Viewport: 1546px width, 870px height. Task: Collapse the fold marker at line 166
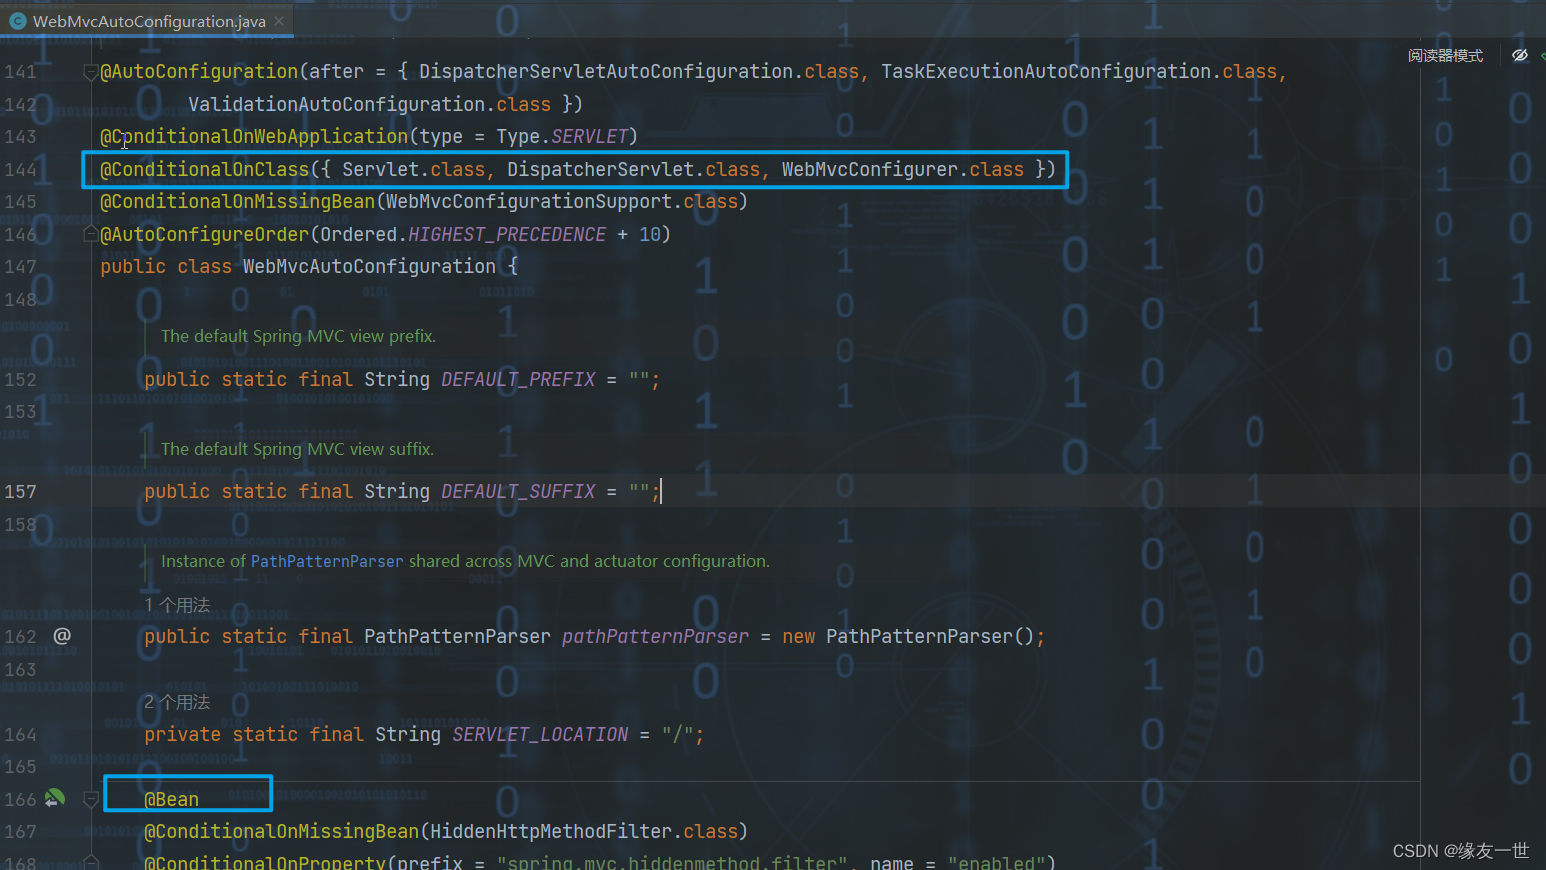pyautogui.click(x=90, y=799)
